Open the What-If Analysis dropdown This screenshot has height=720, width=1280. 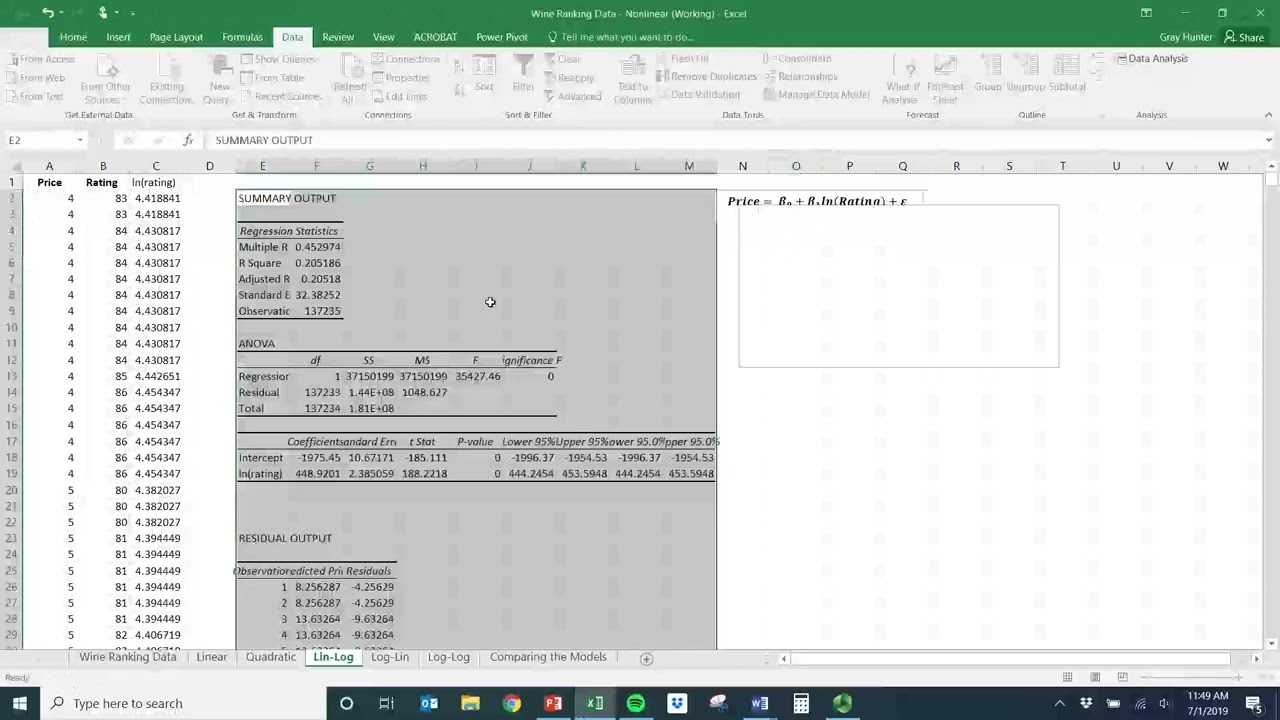902,78
